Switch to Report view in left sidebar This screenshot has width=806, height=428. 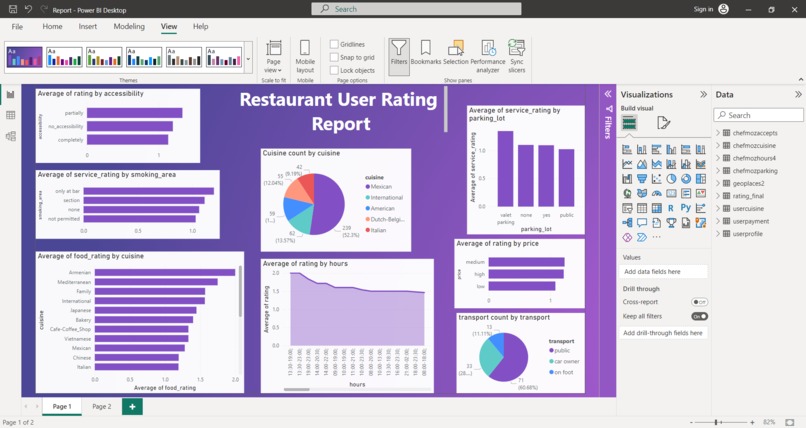click(11, 95)
